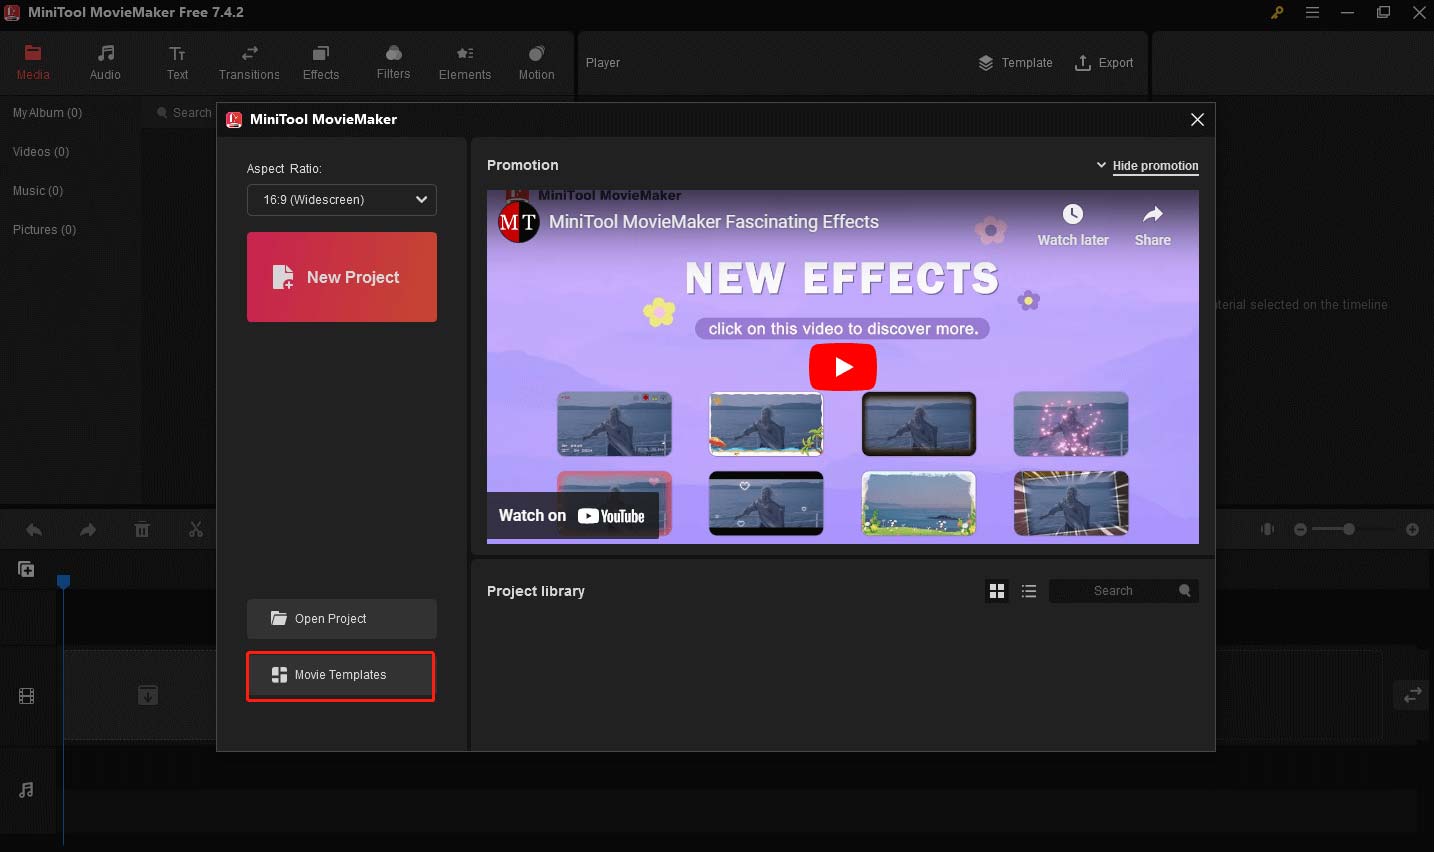The height and width of the screenshot is (852, 1434).
Task: Click the New Project button
Action: pos(342,277)
